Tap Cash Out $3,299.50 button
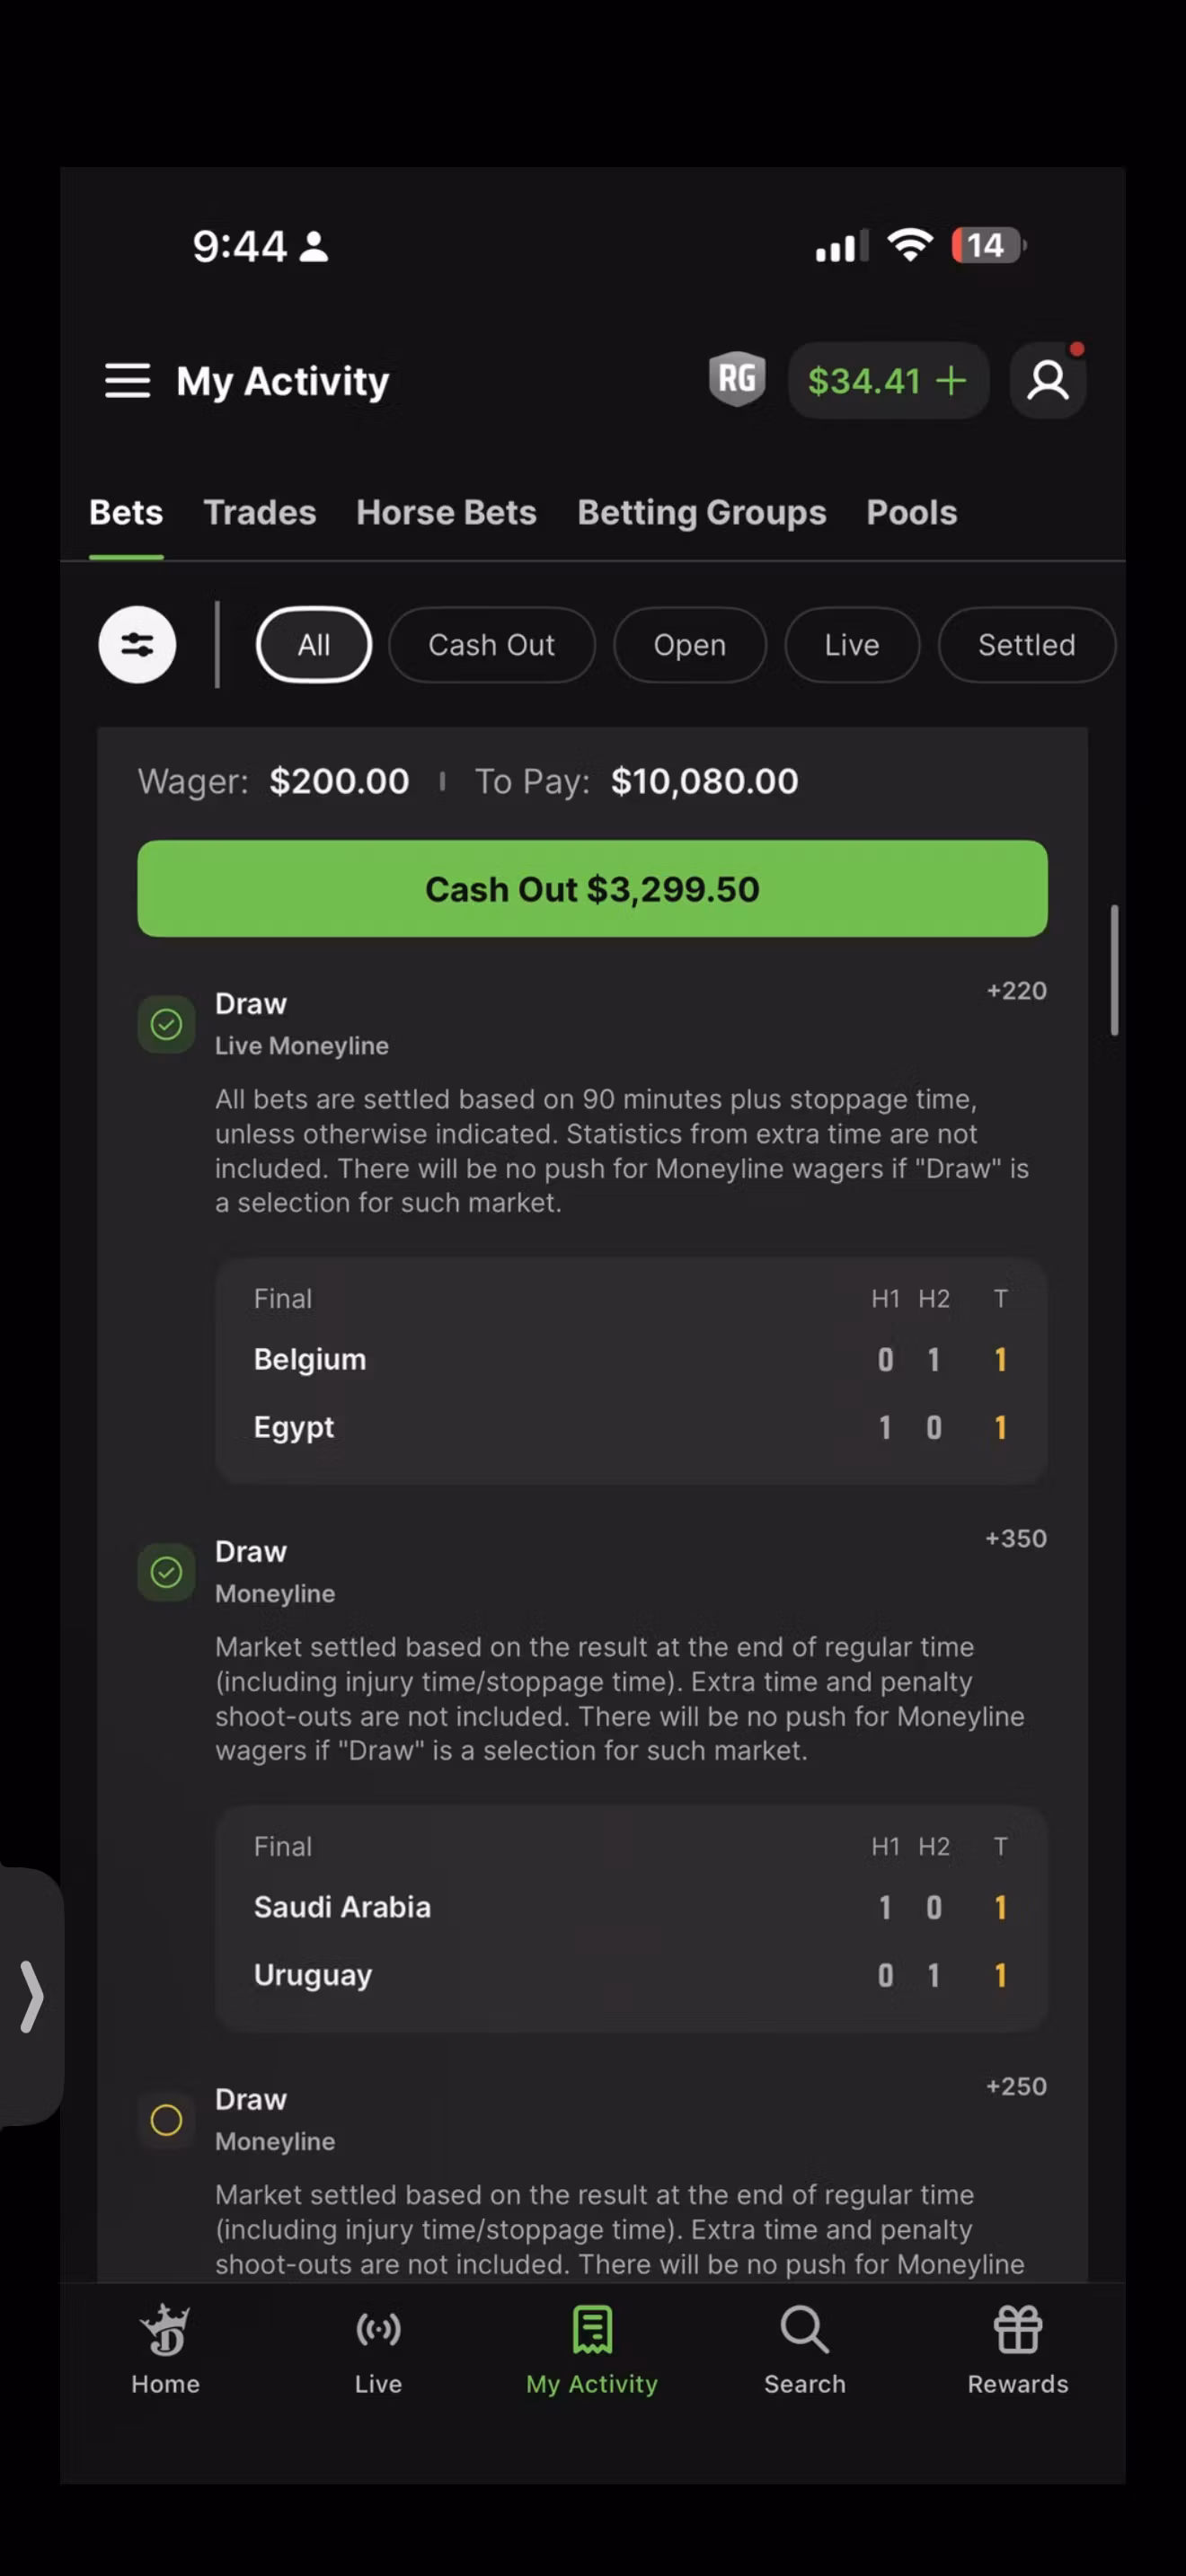This screenshot has width=1186, height=2576. tap(592, 889)
